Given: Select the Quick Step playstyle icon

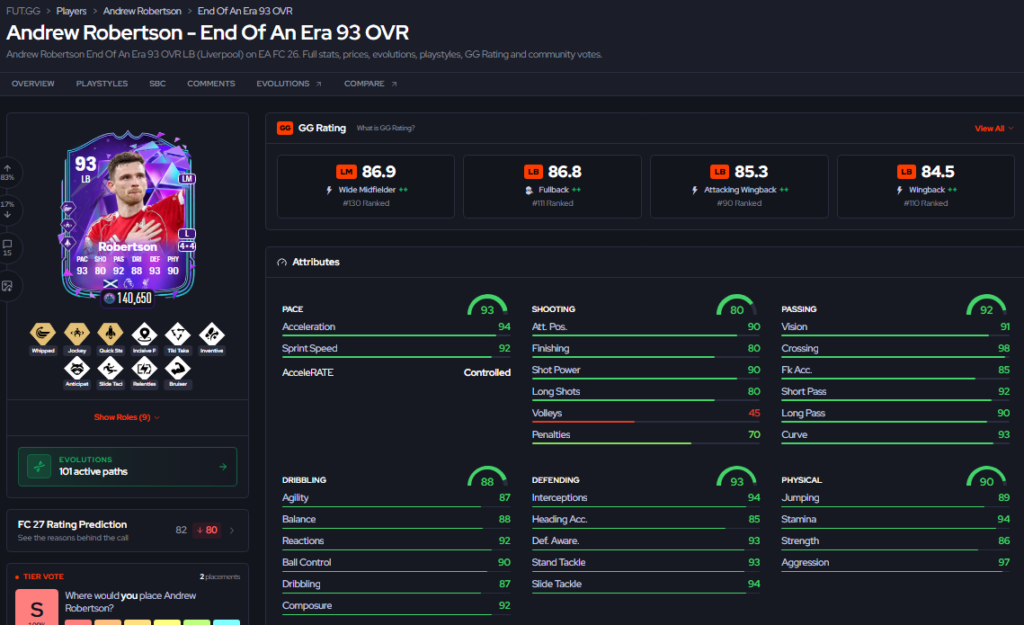Looking at the screenshot, I should (110, 334).
